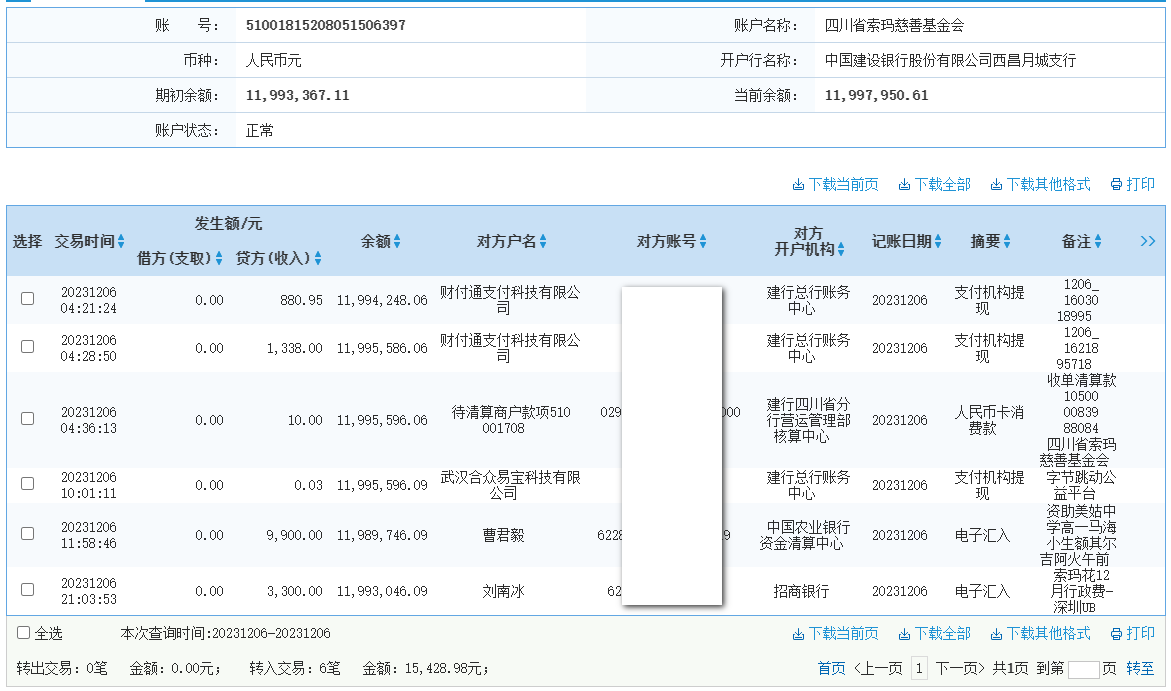Click credit amount 880.95
This screenshot has width=1171, height=691.
(x=302, y=300)
